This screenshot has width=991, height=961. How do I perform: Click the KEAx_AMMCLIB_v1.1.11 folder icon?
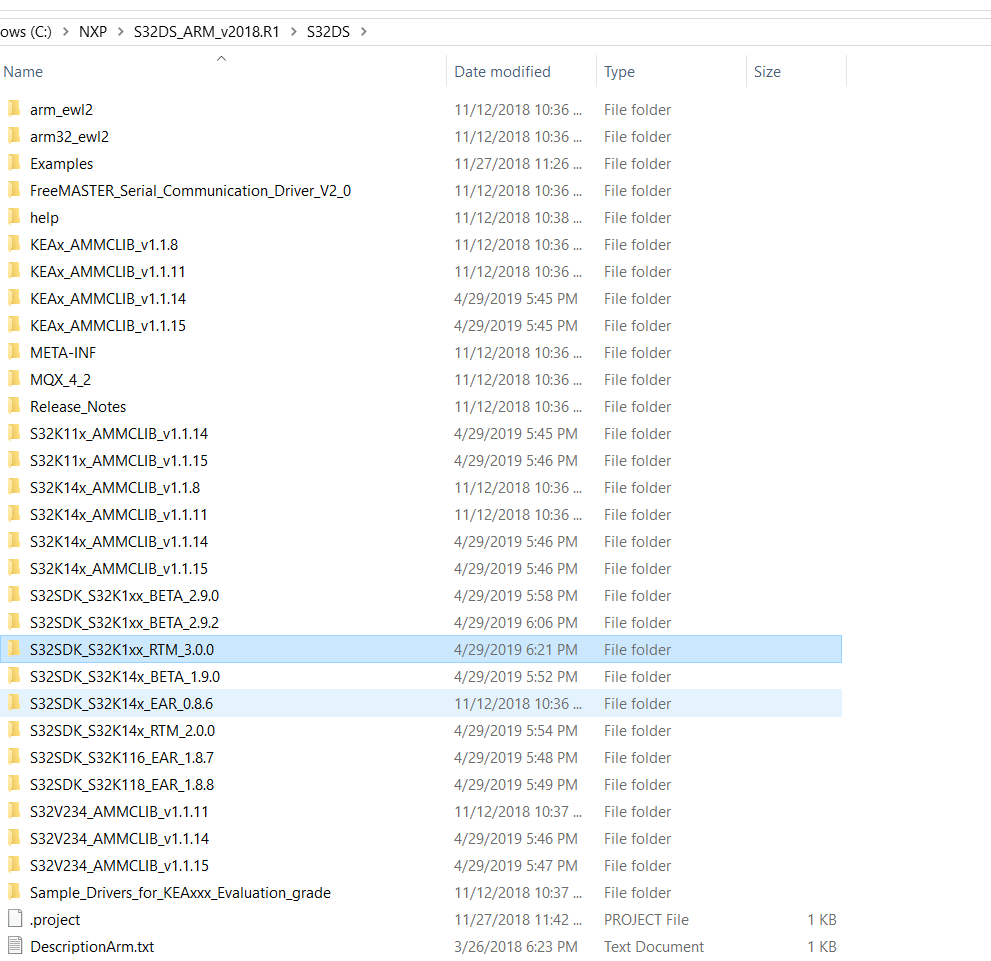pyautogui.click(x=15, y=271)
